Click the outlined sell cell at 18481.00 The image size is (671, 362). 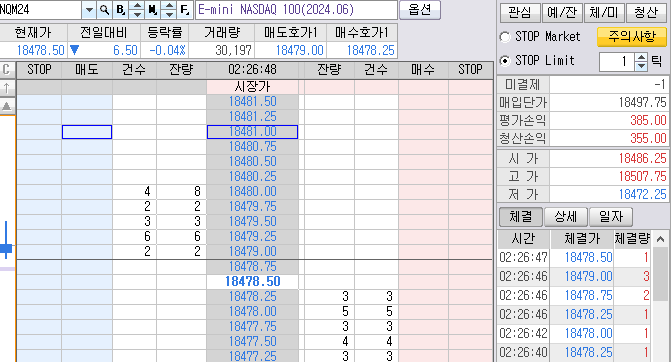tap(87, 132)
